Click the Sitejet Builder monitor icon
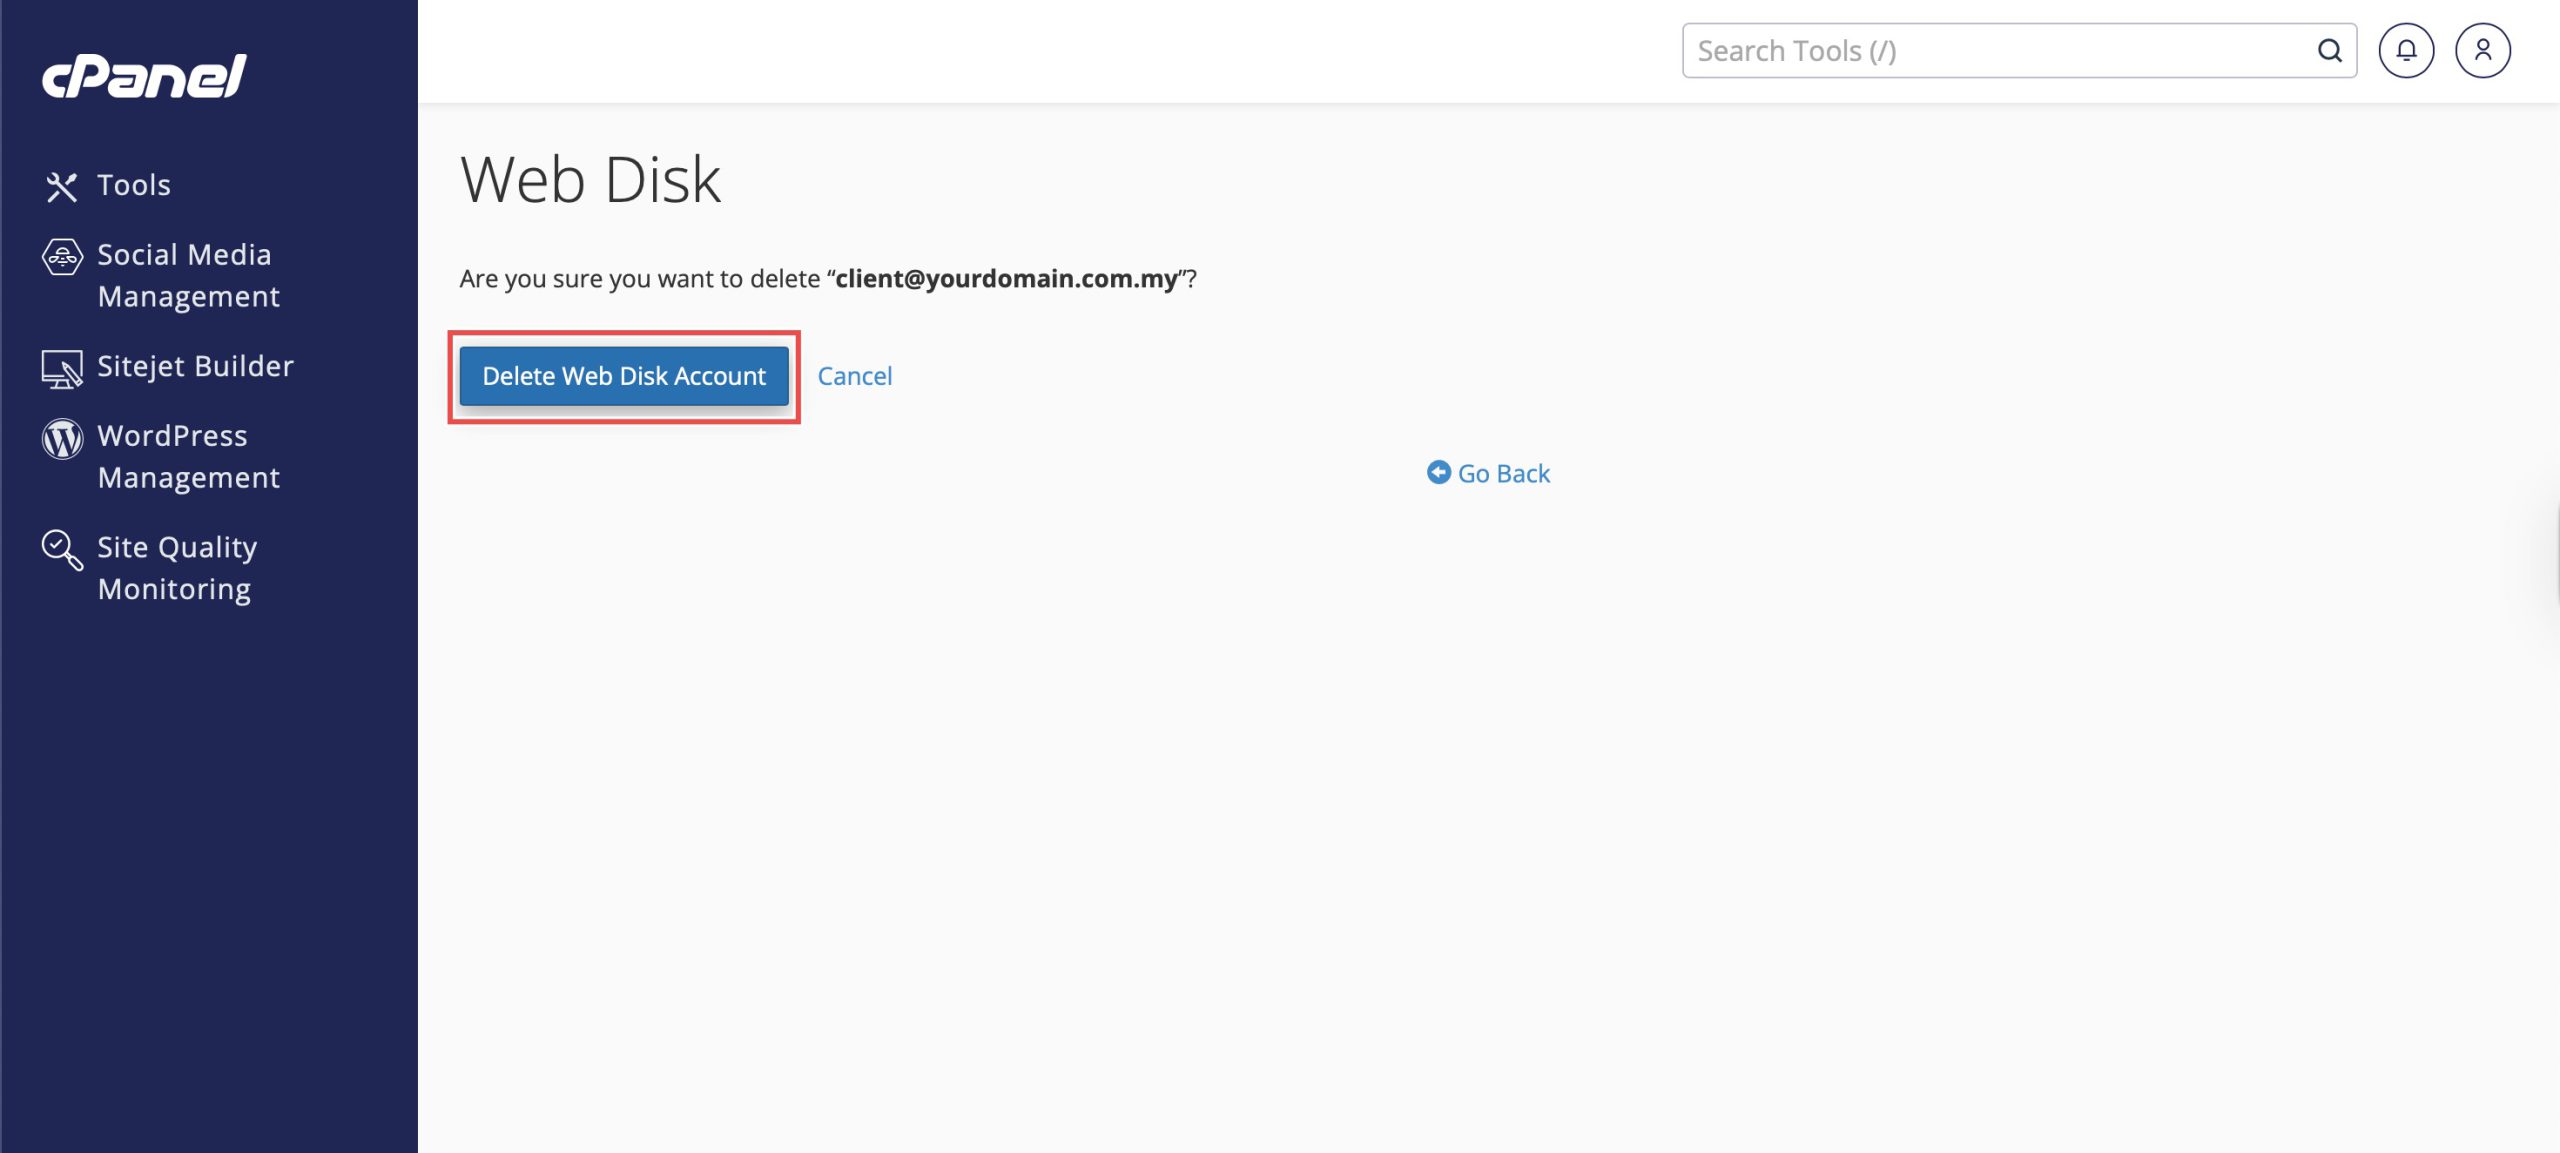The image size is (2560, 1153). pos(62,368)
